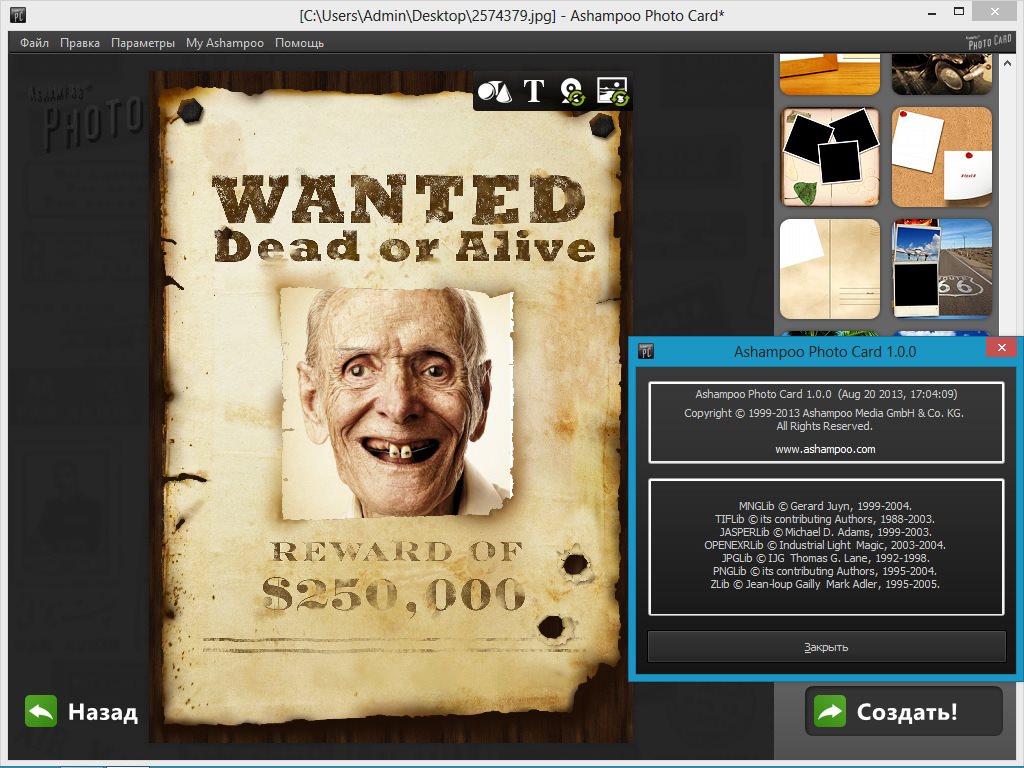This screenshot has height=768, width=1024.
Task: Close the Ashampoo Photo Card 1.0.0 dialog
Action: [x=1001, y=348]
